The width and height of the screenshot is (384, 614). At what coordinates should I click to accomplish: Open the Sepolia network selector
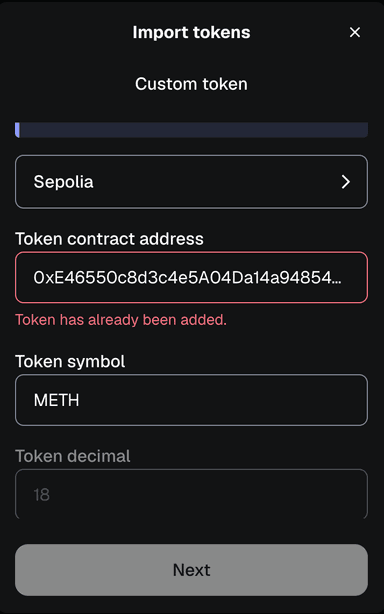191,182
